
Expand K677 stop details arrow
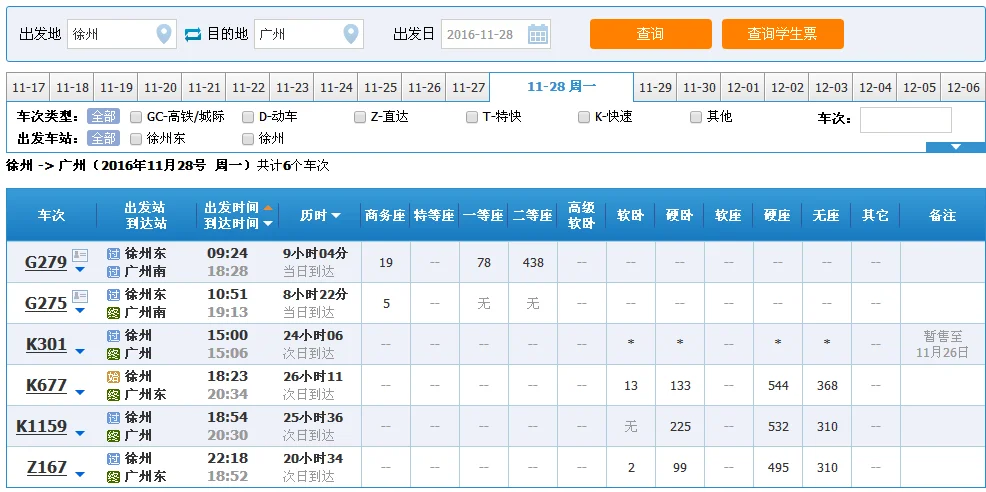tap(80, 393)
